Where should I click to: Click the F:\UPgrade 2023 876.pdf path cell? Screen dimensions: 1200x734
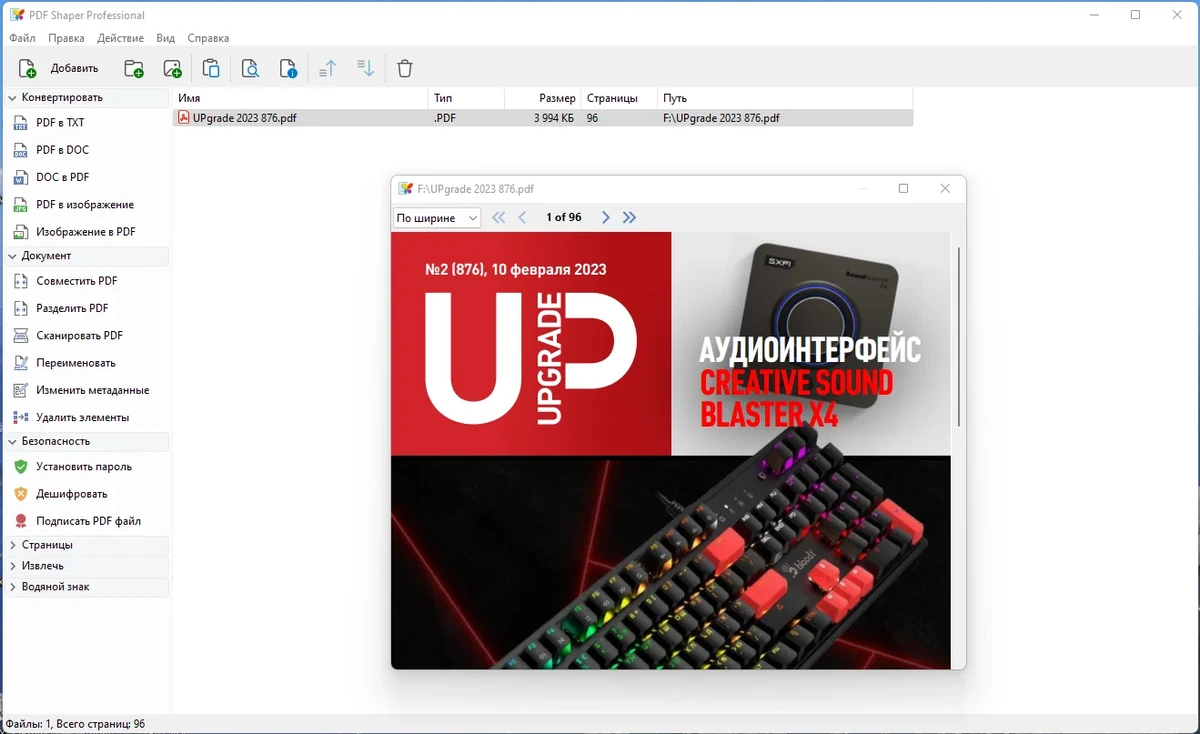721,118
